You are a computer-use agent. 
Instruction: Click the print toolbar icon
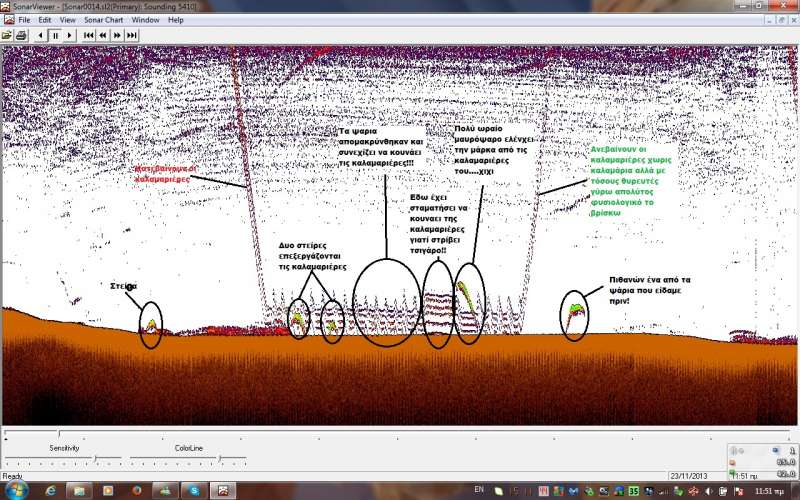[x=21, y=35]
